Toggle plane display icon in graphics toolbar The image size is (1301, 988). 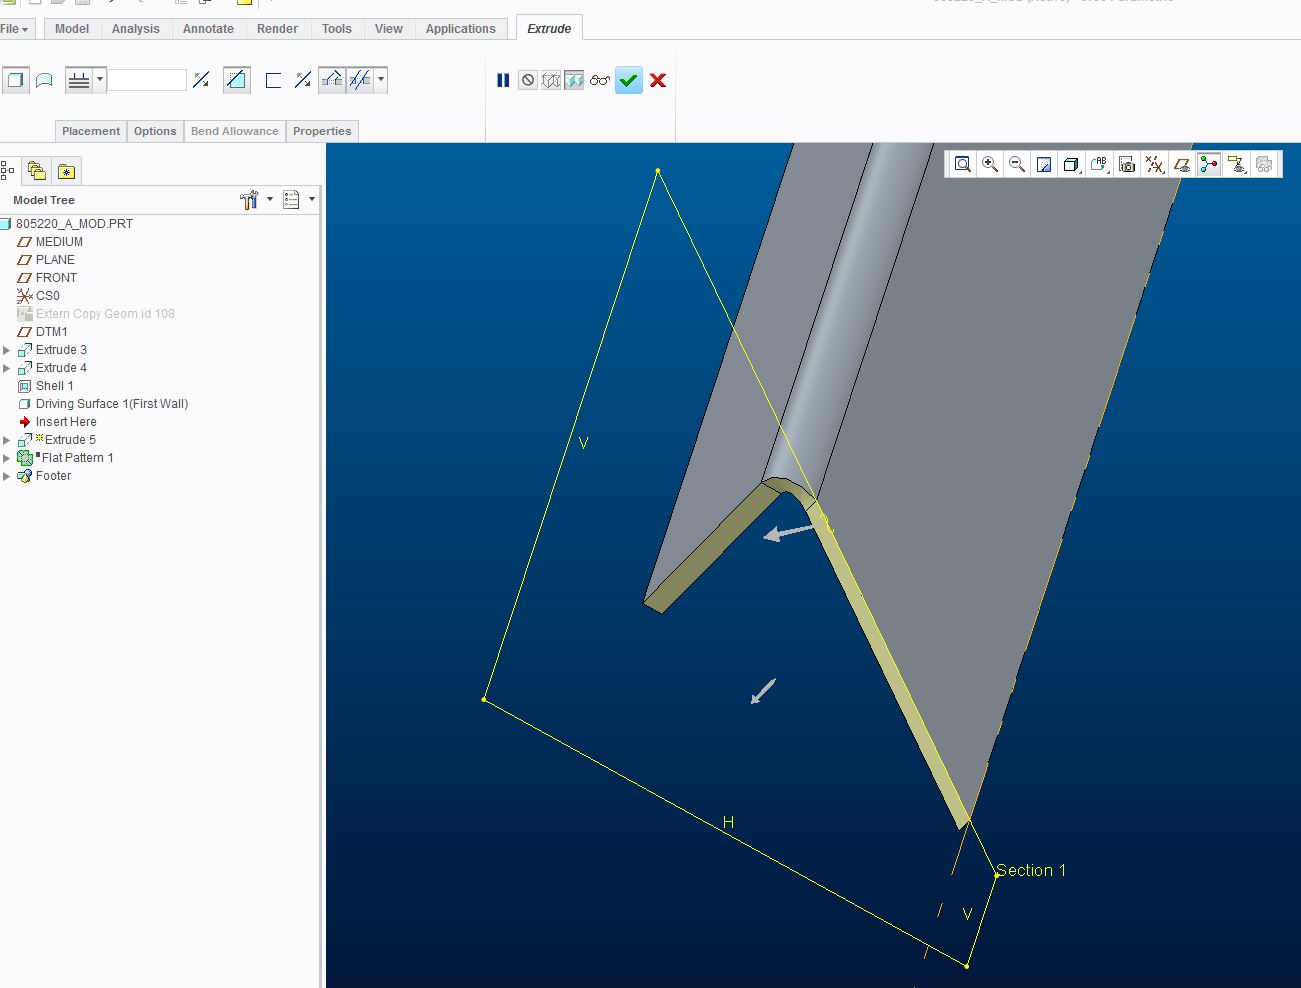[x=1182, y=164]
